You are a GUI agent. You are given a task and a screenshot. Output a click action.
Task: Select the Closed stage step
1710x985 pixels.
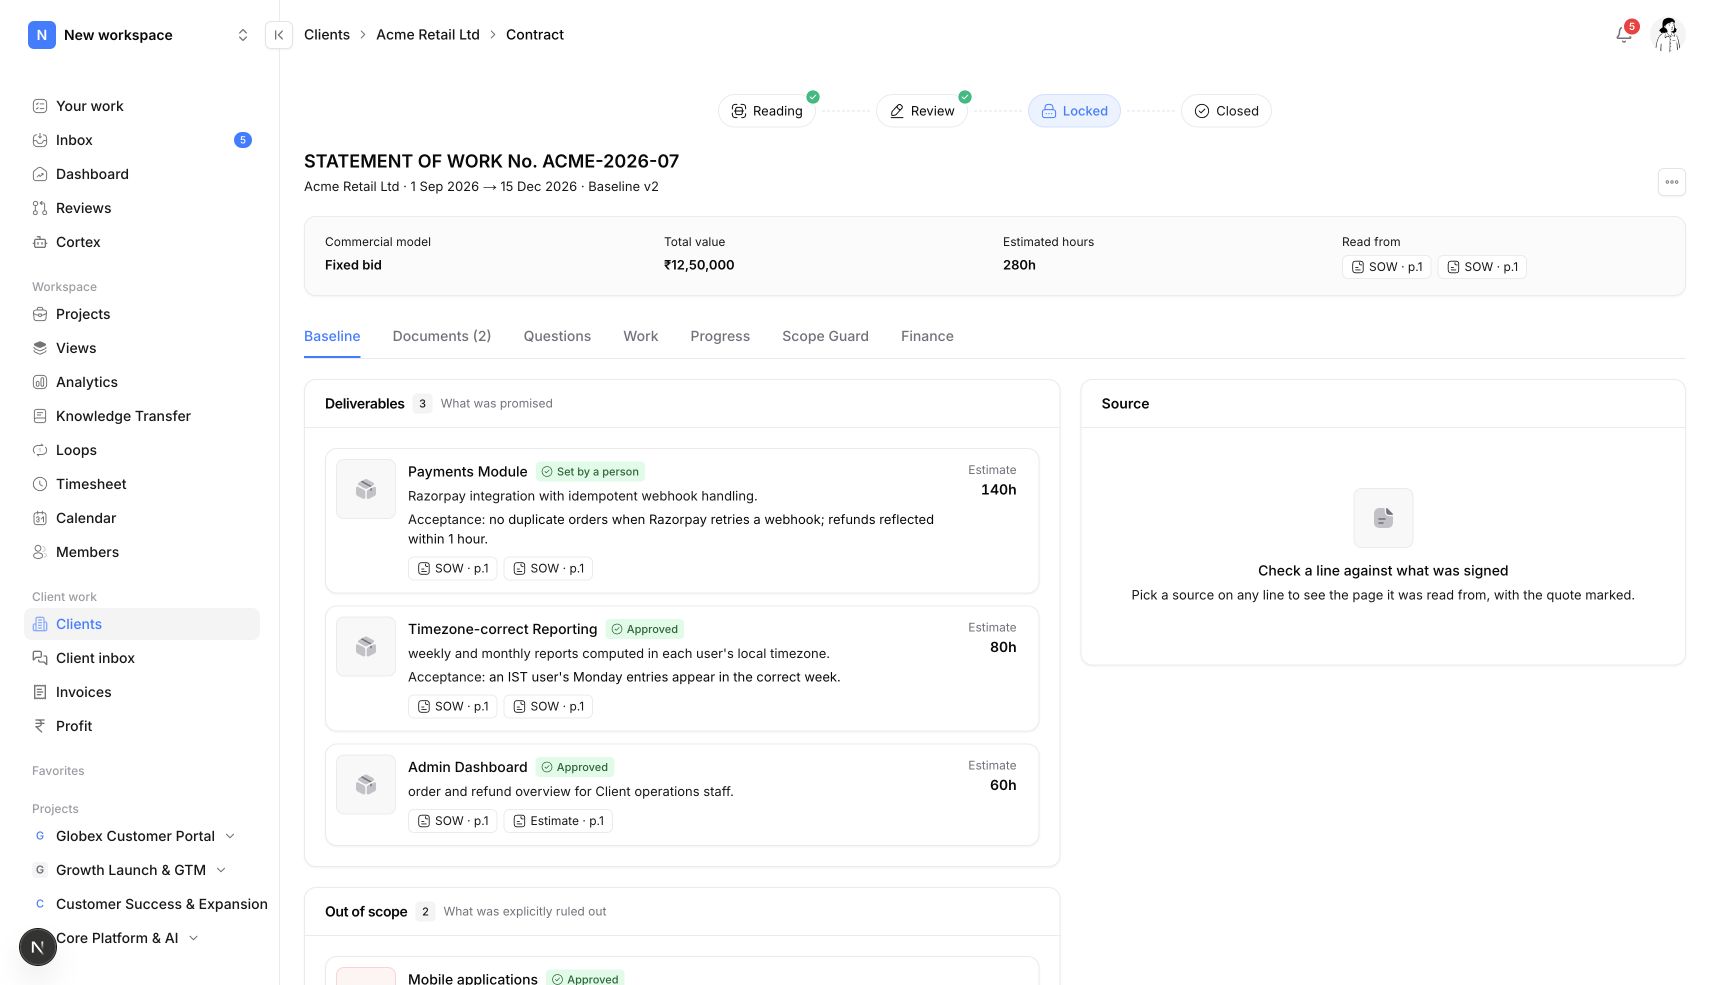click(x=1226, y=111)
